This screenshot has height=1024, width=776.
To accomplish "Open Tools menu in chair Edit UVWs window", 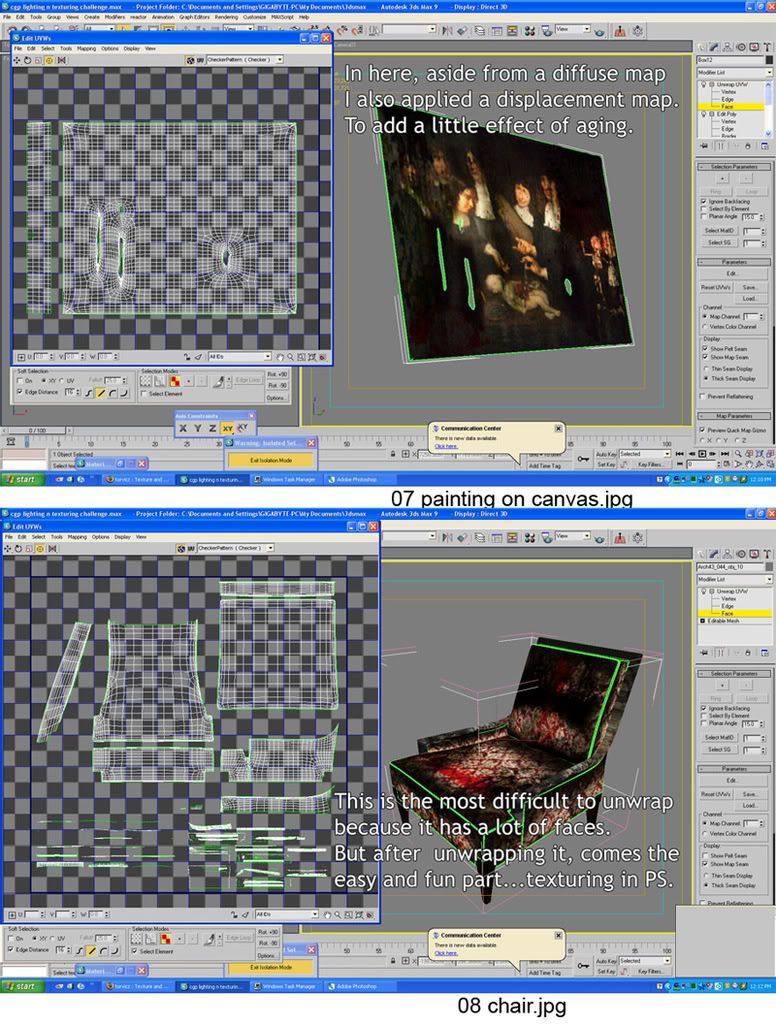I will coord(57,537).
